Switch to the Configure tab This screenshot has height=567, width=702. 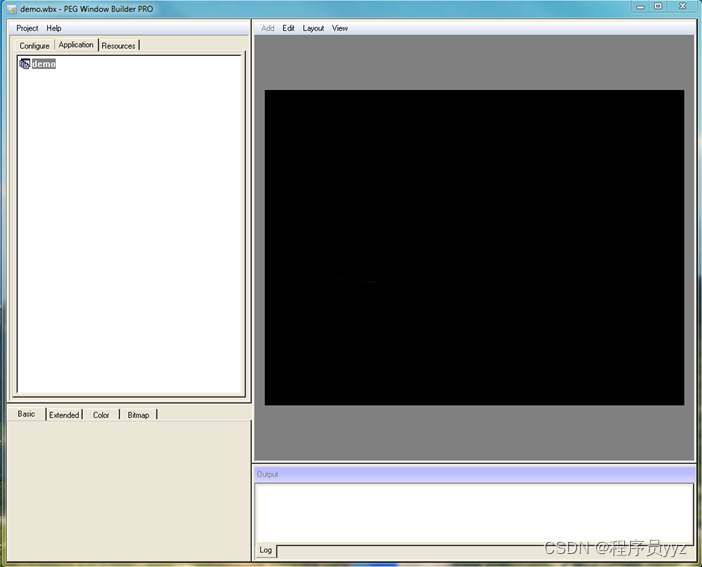click(x=34, y=46)
